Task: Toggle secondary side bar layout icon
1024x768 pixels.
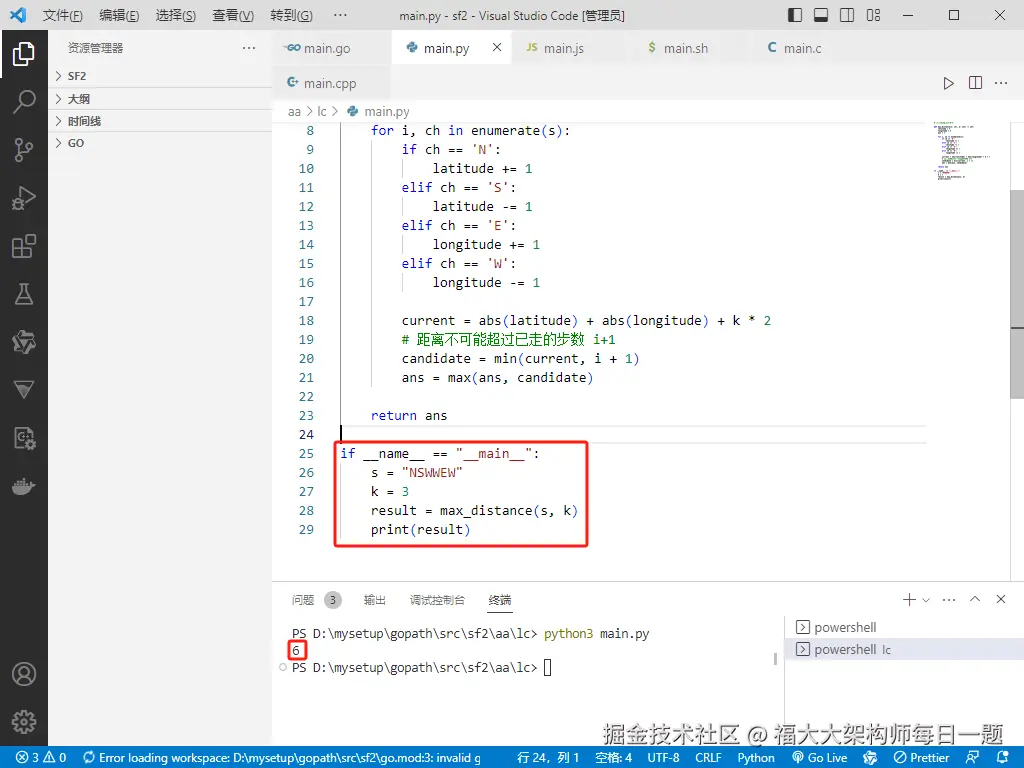Action: pos(847,15)
